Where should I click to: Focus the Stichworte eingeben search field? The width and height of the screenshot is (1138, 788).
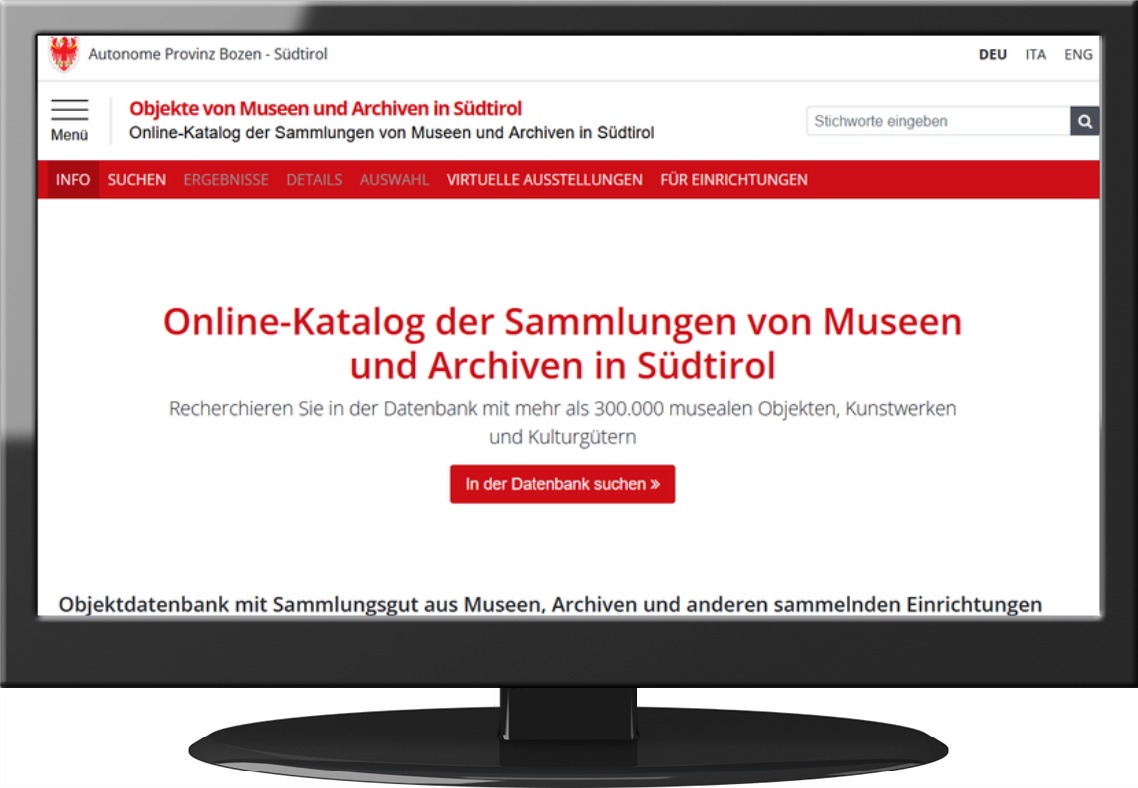point(937,121)
